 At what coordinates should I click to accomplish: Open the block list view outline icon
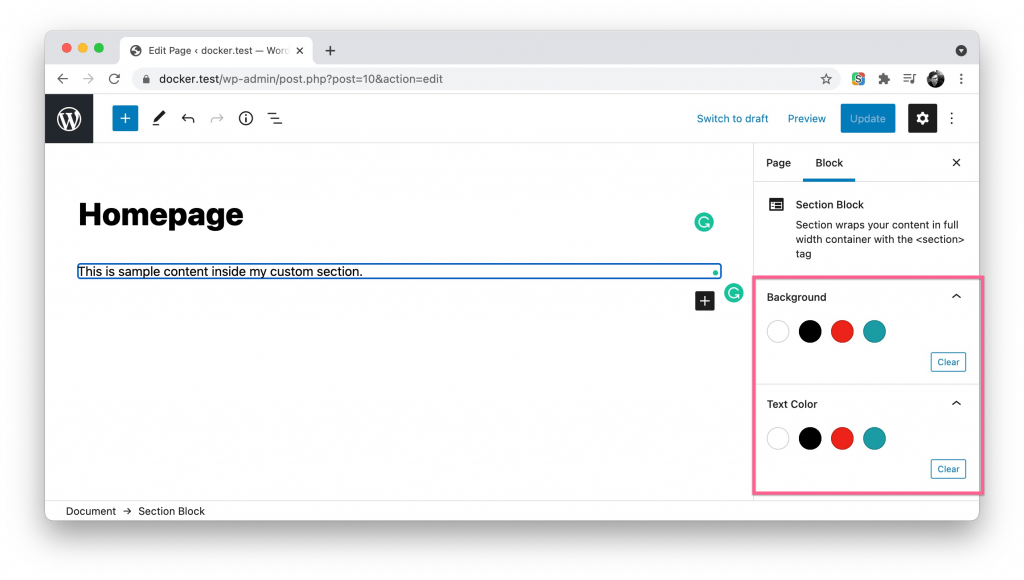(x=275, y=118)
